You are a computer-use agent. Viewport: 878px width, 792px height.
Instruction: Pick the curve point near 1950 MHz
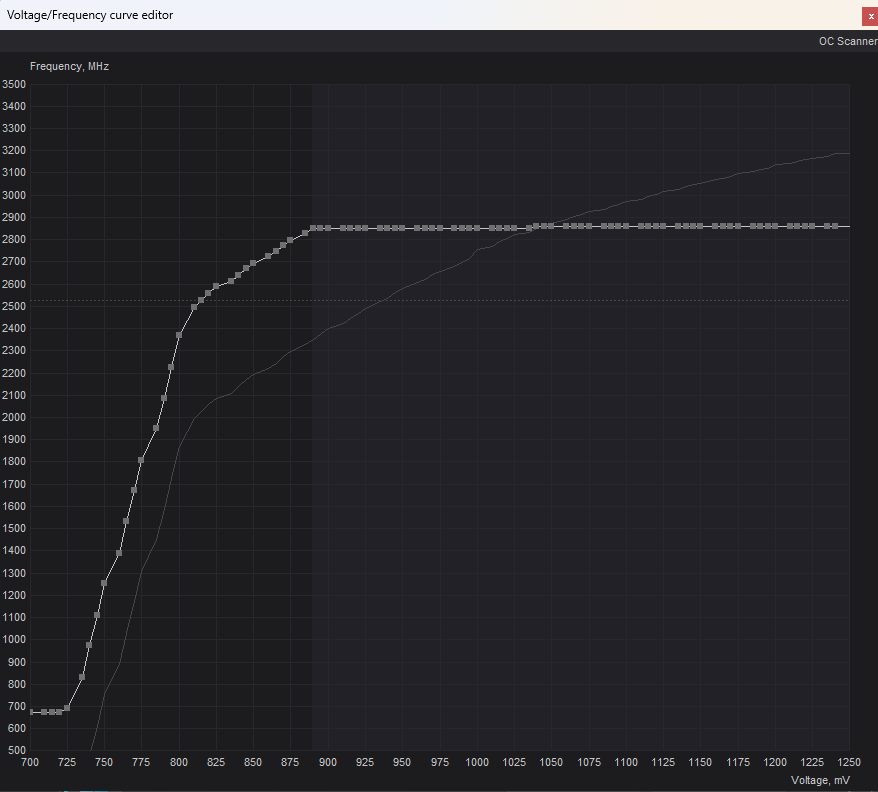coord(156,428)
